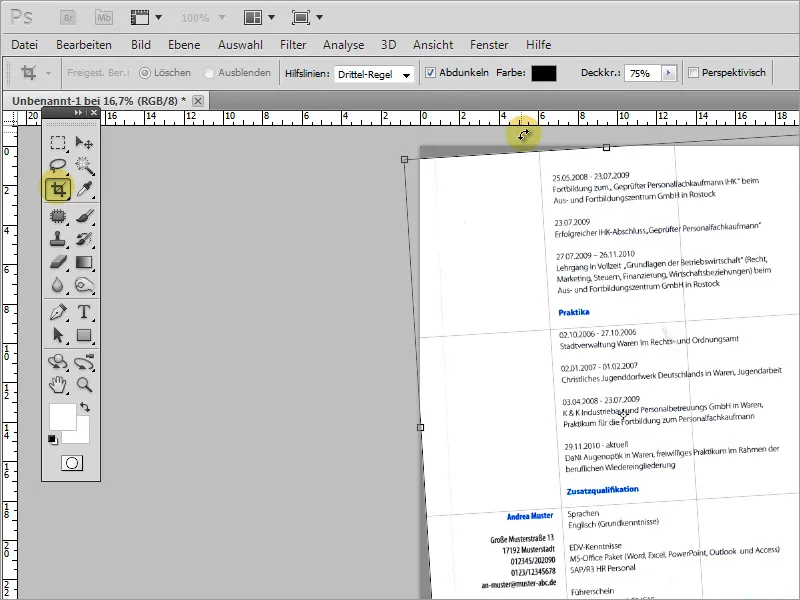
Task: Open the Farbe shield color swatch
Action: point(543,73)
